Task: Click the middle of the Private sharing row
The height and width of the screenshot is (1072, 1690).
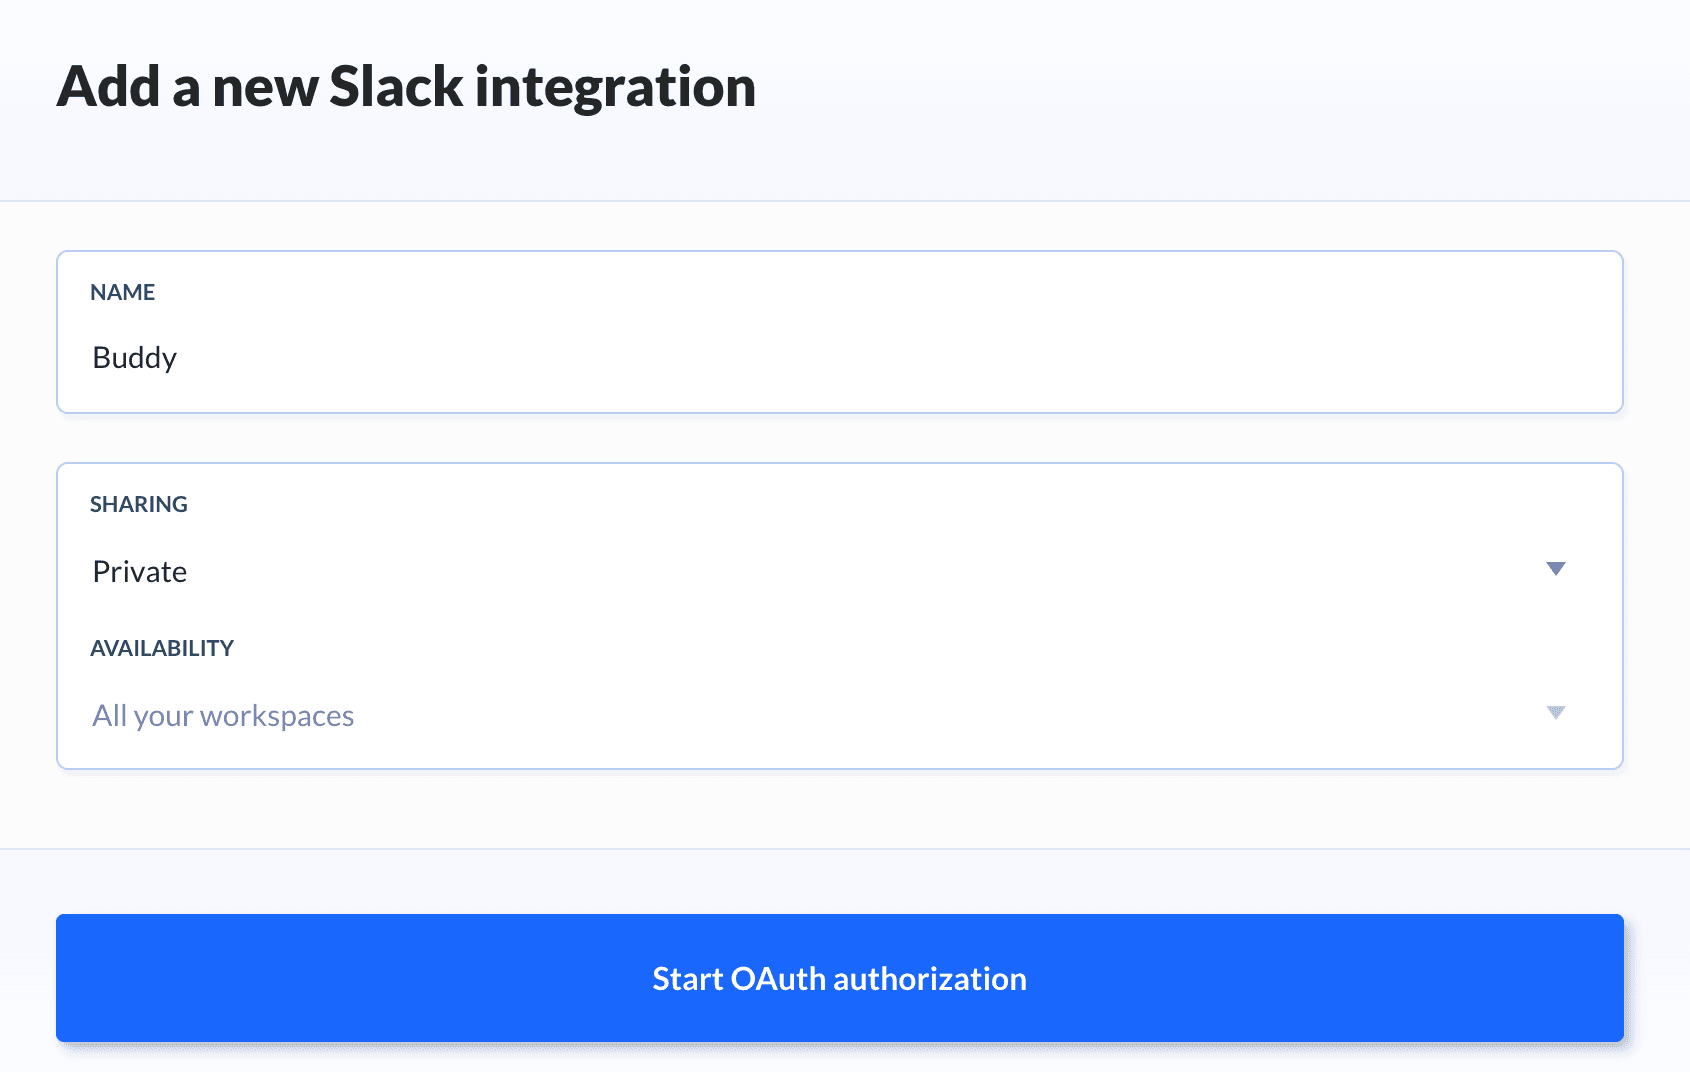Action: pyautogui.click(x=820, y=572)
